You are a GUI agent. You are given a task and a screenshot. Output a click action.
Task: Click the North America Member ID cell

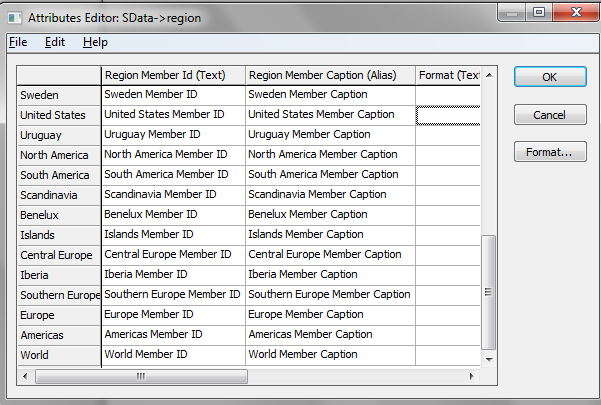[173, 155]
